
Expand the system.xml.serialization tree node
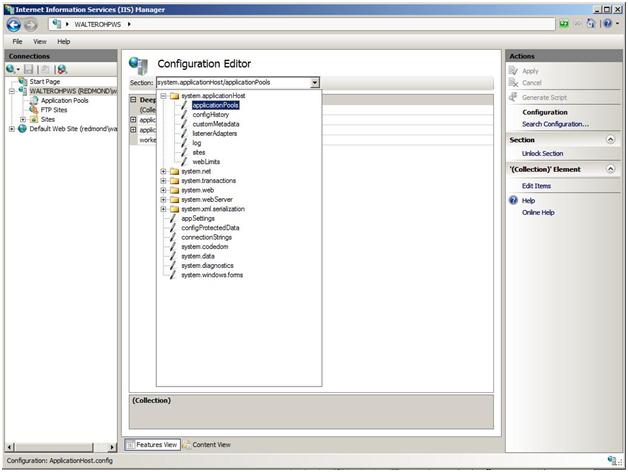pyautogui.click(x=163, y=209)
